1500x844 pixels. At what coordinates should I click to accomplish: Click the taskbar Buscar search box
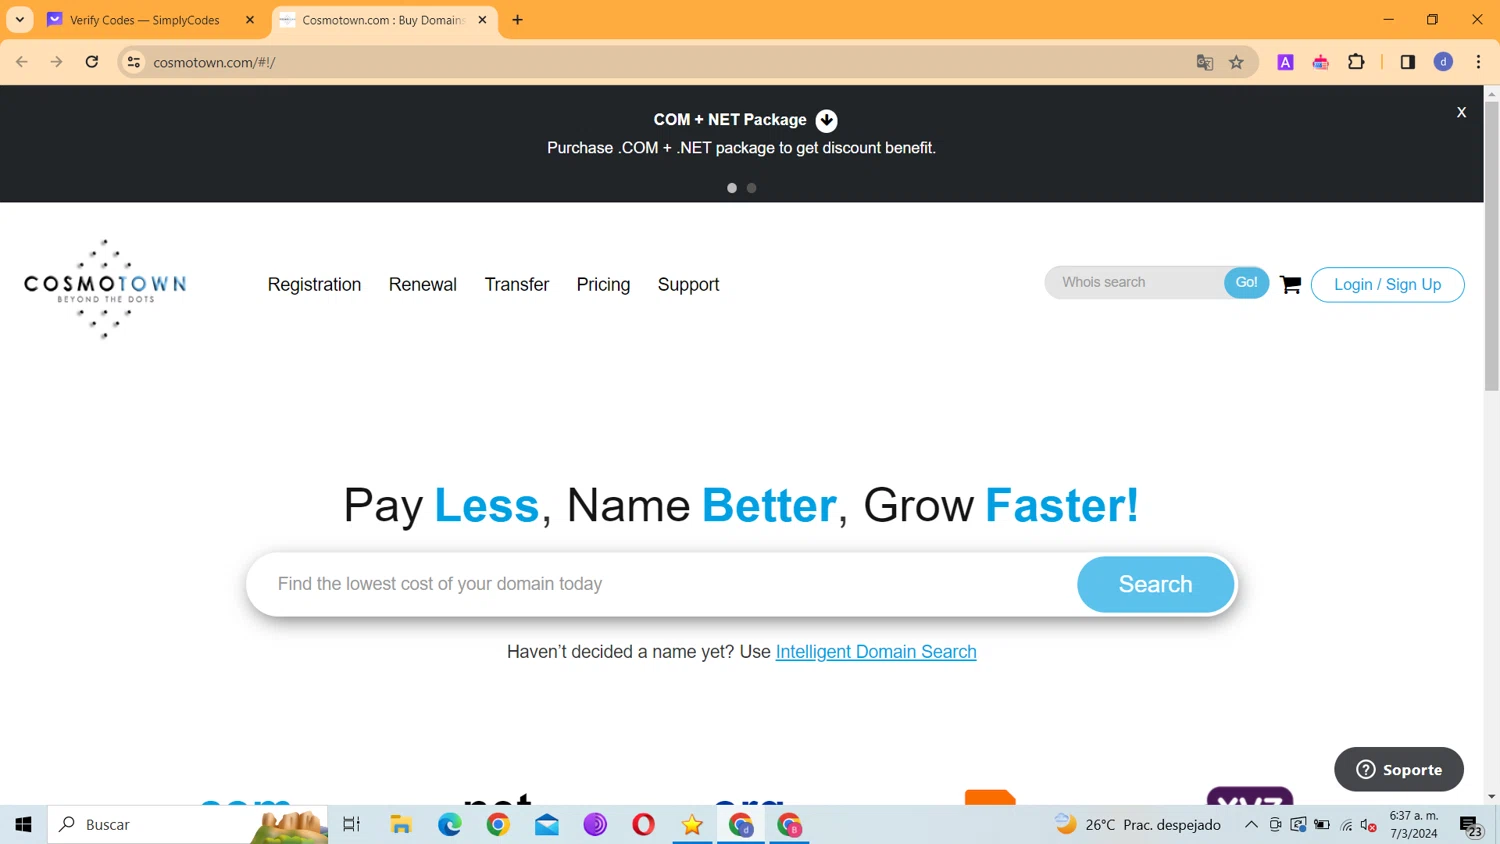pos(188,825)
